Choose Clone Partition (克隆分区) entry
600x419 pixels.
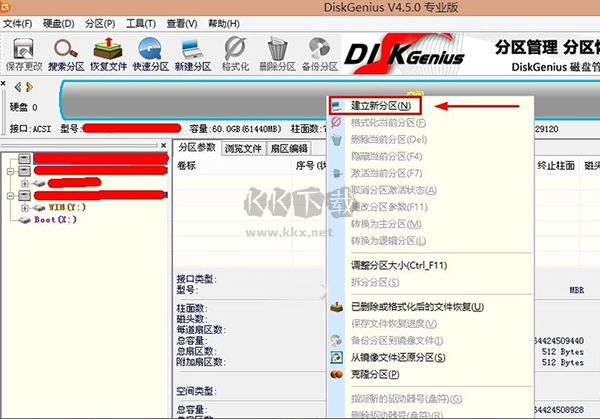click(375, 374)
